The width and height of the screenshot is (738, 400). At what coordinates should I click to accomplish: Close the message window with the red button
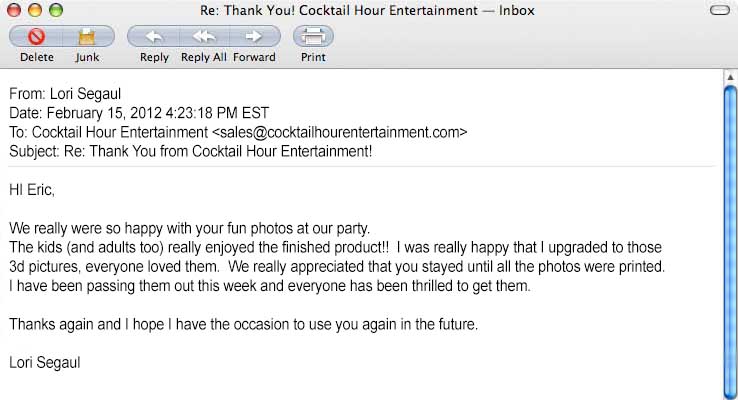click(x=14, y=10)
